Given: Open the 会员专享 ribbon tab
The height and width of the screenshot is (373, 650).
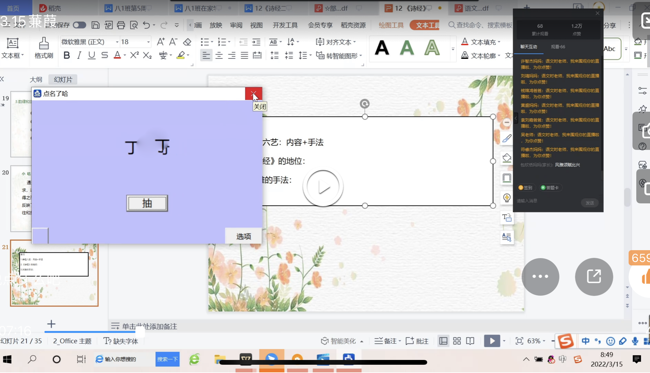Looking at the screenshot, I should click(x=320, y=25).
